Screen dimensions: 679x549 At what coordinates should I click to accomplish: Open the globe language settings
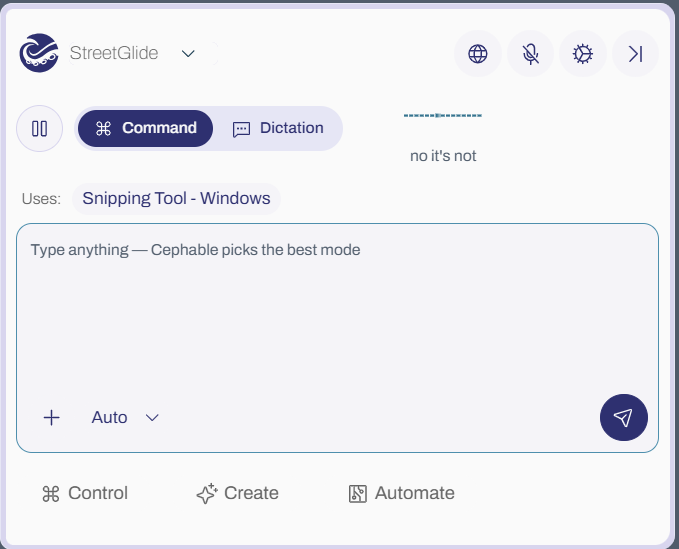point(478,54)
